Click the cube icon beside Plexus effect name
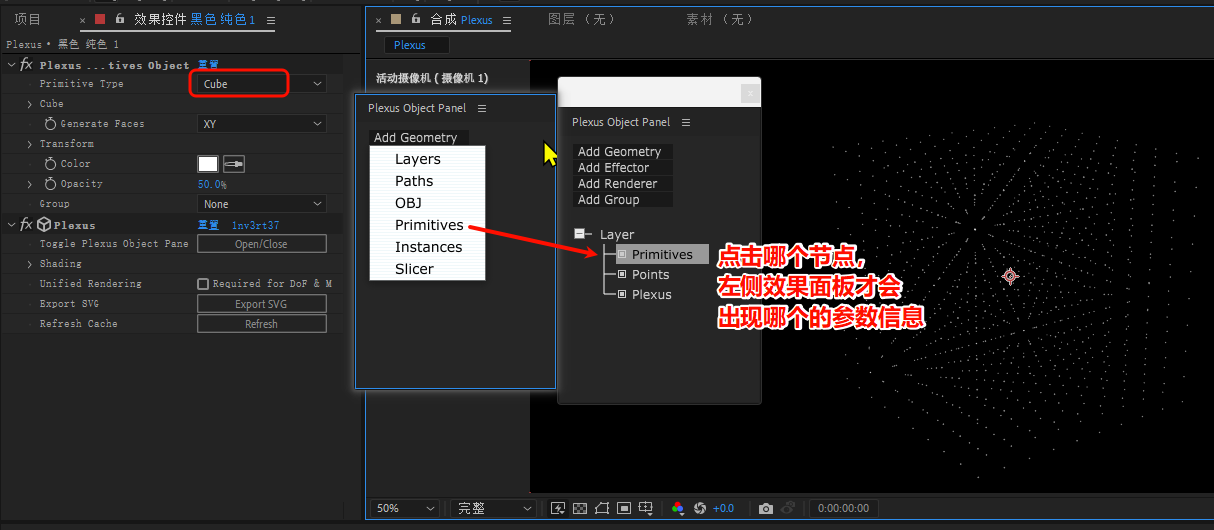This screenshot has width=1214, height=530. (44, 225)
